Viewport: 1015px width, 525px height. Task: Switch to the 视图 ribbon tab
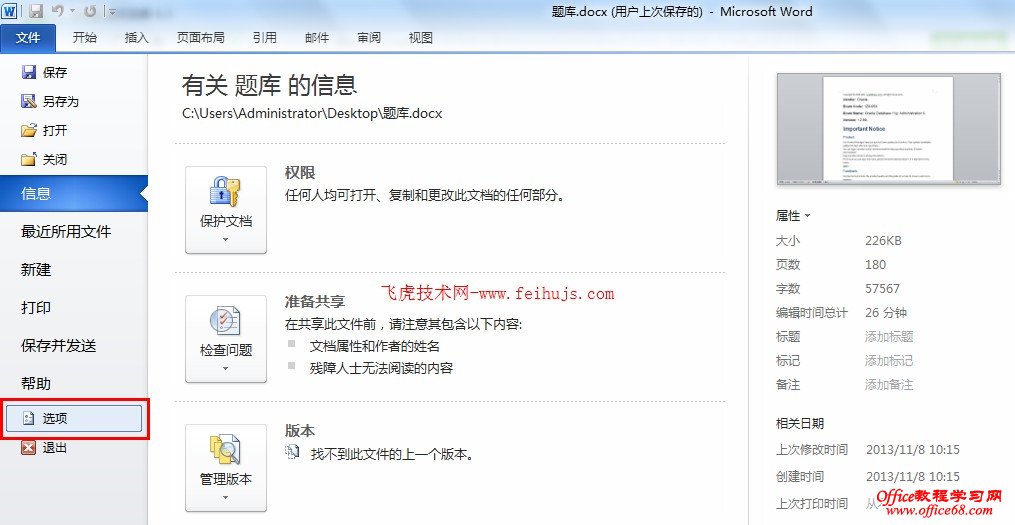pyautogui.click(x=420, y=38)
